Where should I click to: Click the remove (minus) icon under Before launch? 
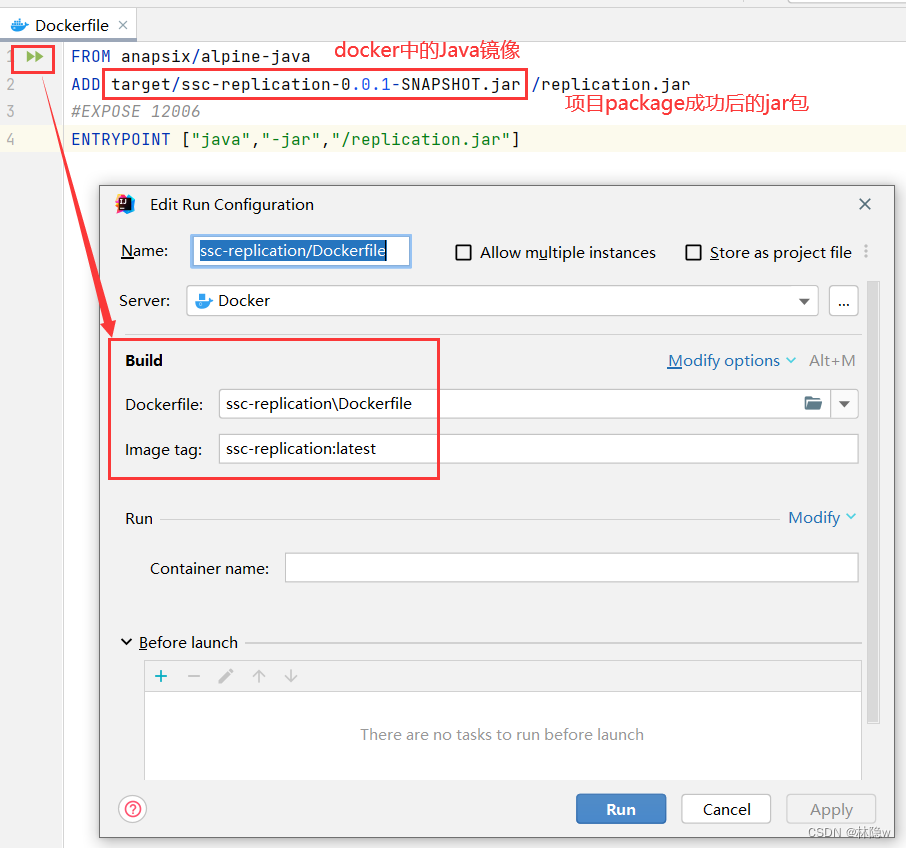(x=193, y=675)
